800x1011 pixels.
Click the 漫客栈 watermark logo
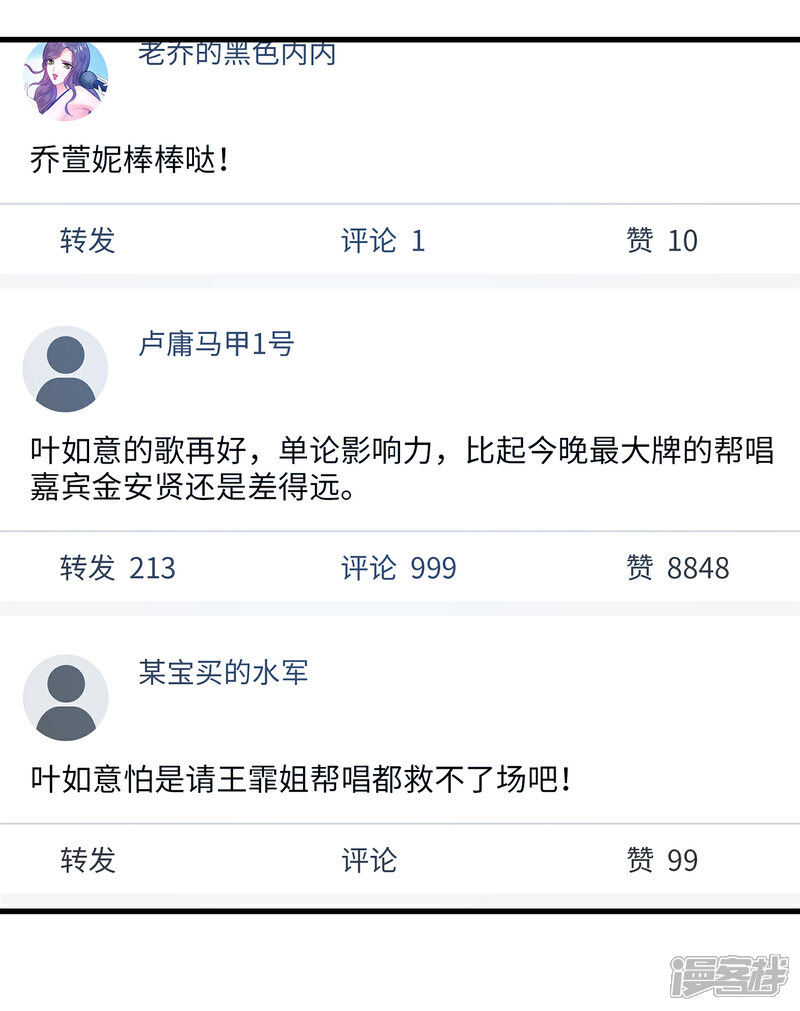729,976
